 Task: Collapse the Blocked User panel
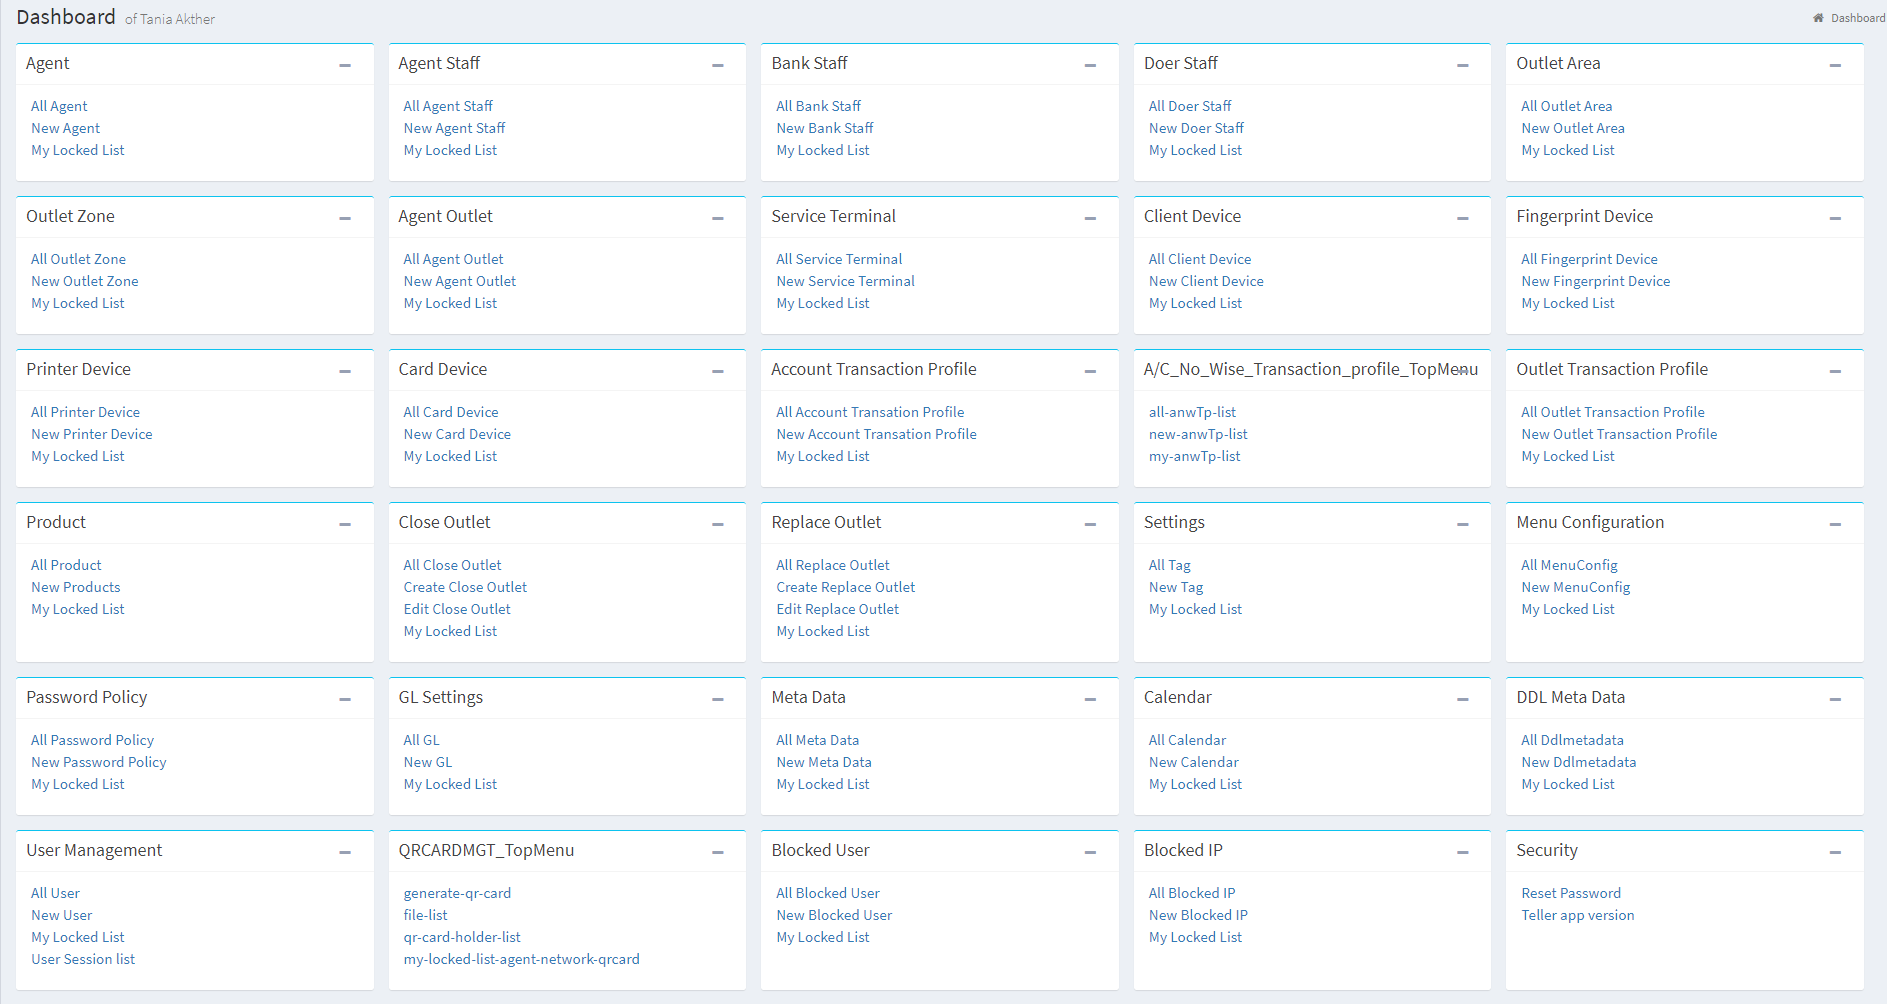pos(1090,852)
